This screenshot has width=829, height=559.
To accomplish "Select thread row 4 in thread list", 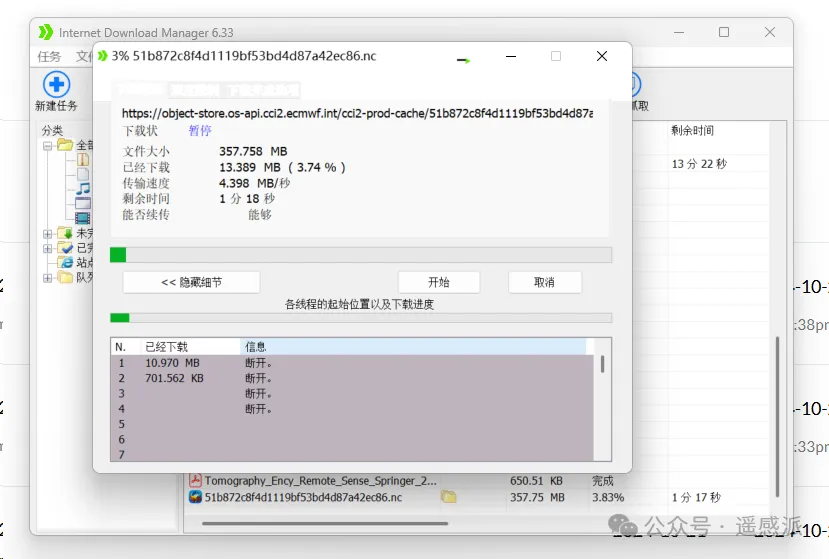I will (352, 409).
